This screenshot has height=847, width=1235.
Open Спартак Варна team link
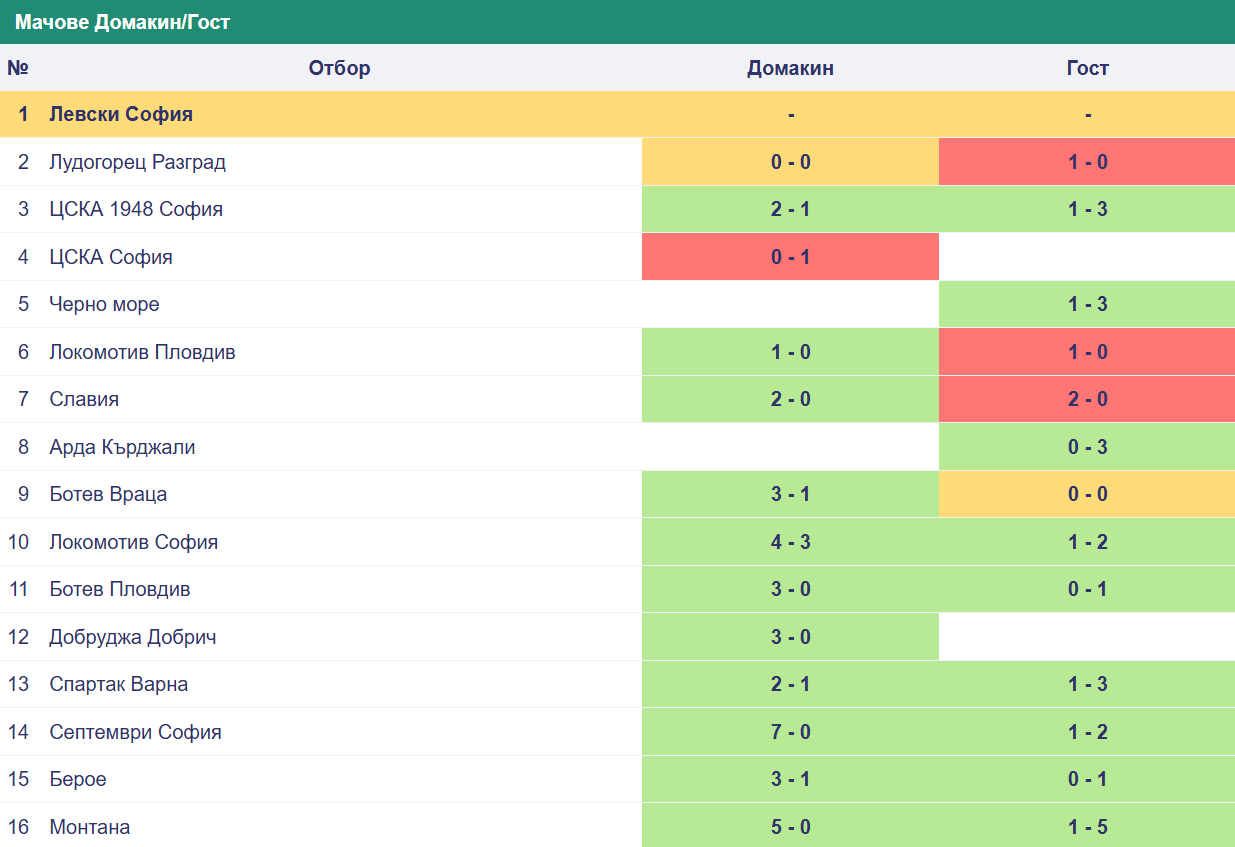(x=119, y=684)
